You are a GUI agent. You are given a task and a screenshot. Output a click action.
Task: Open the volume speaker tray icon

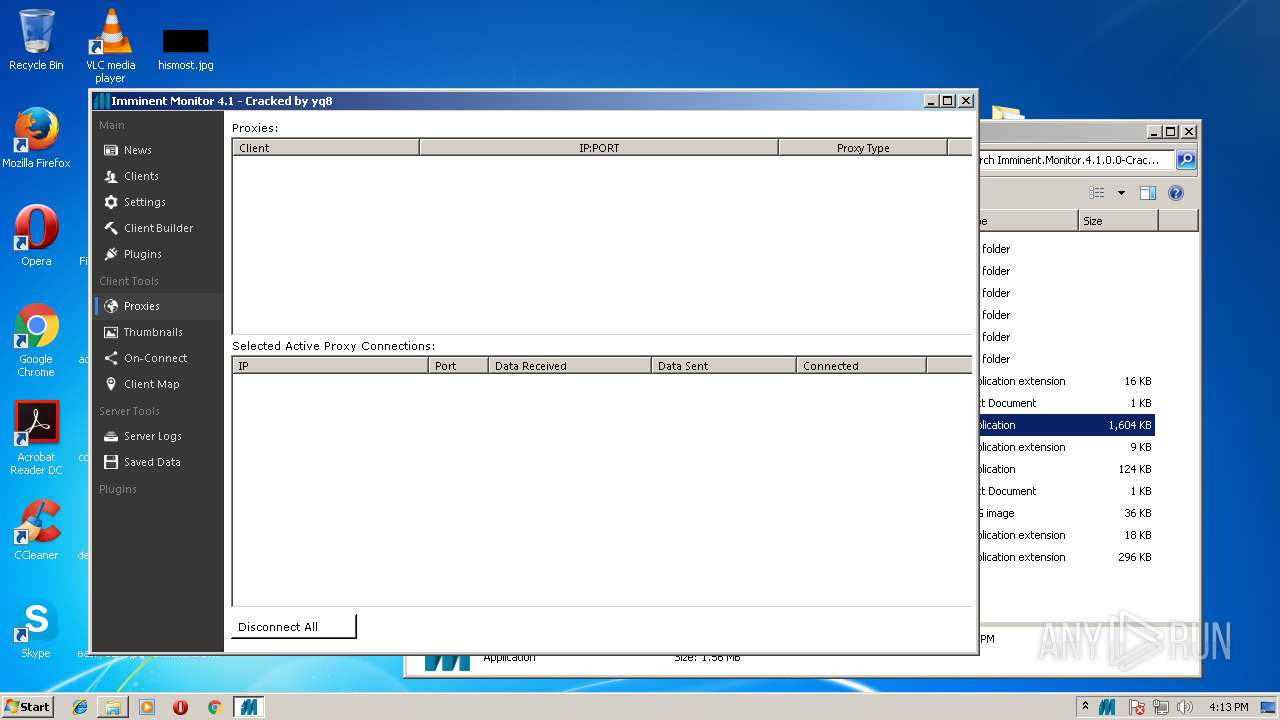[1185, 707]
